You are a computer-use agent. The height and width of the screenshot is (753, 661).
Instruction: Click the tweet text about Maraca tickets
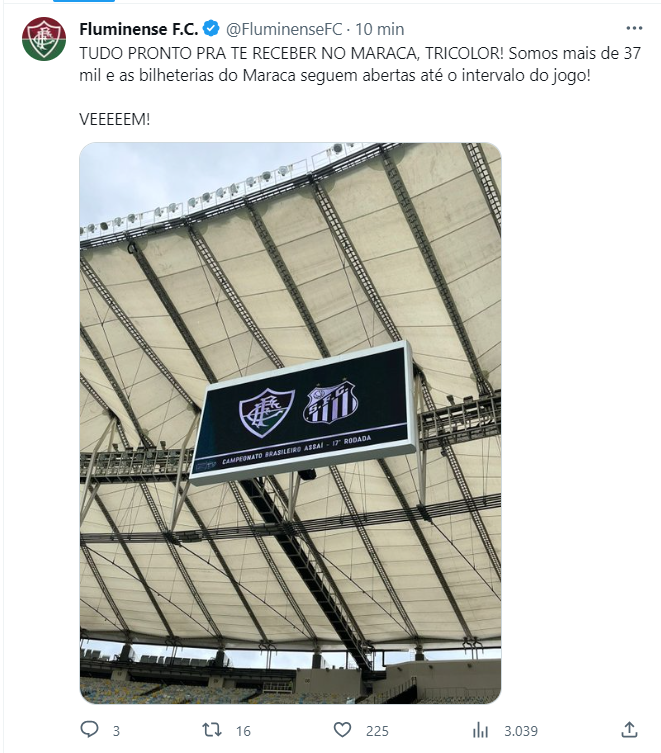click(360, 64)
